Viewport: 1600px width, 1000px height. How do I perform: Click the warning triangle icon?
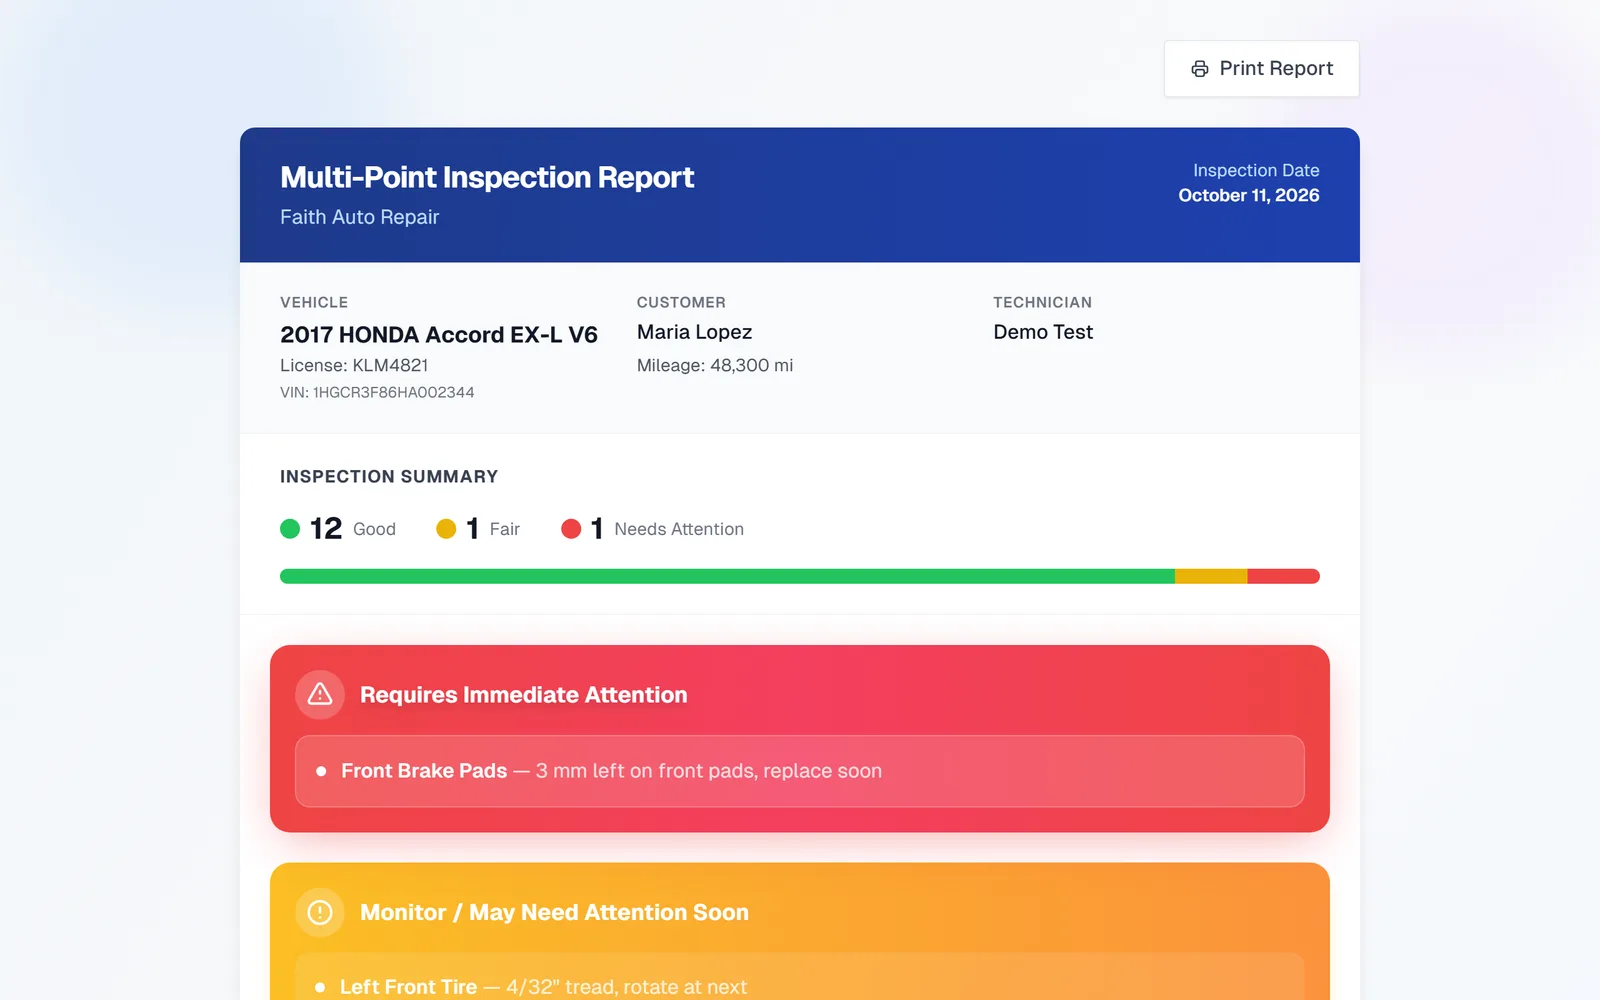click(x=320, y=694)
